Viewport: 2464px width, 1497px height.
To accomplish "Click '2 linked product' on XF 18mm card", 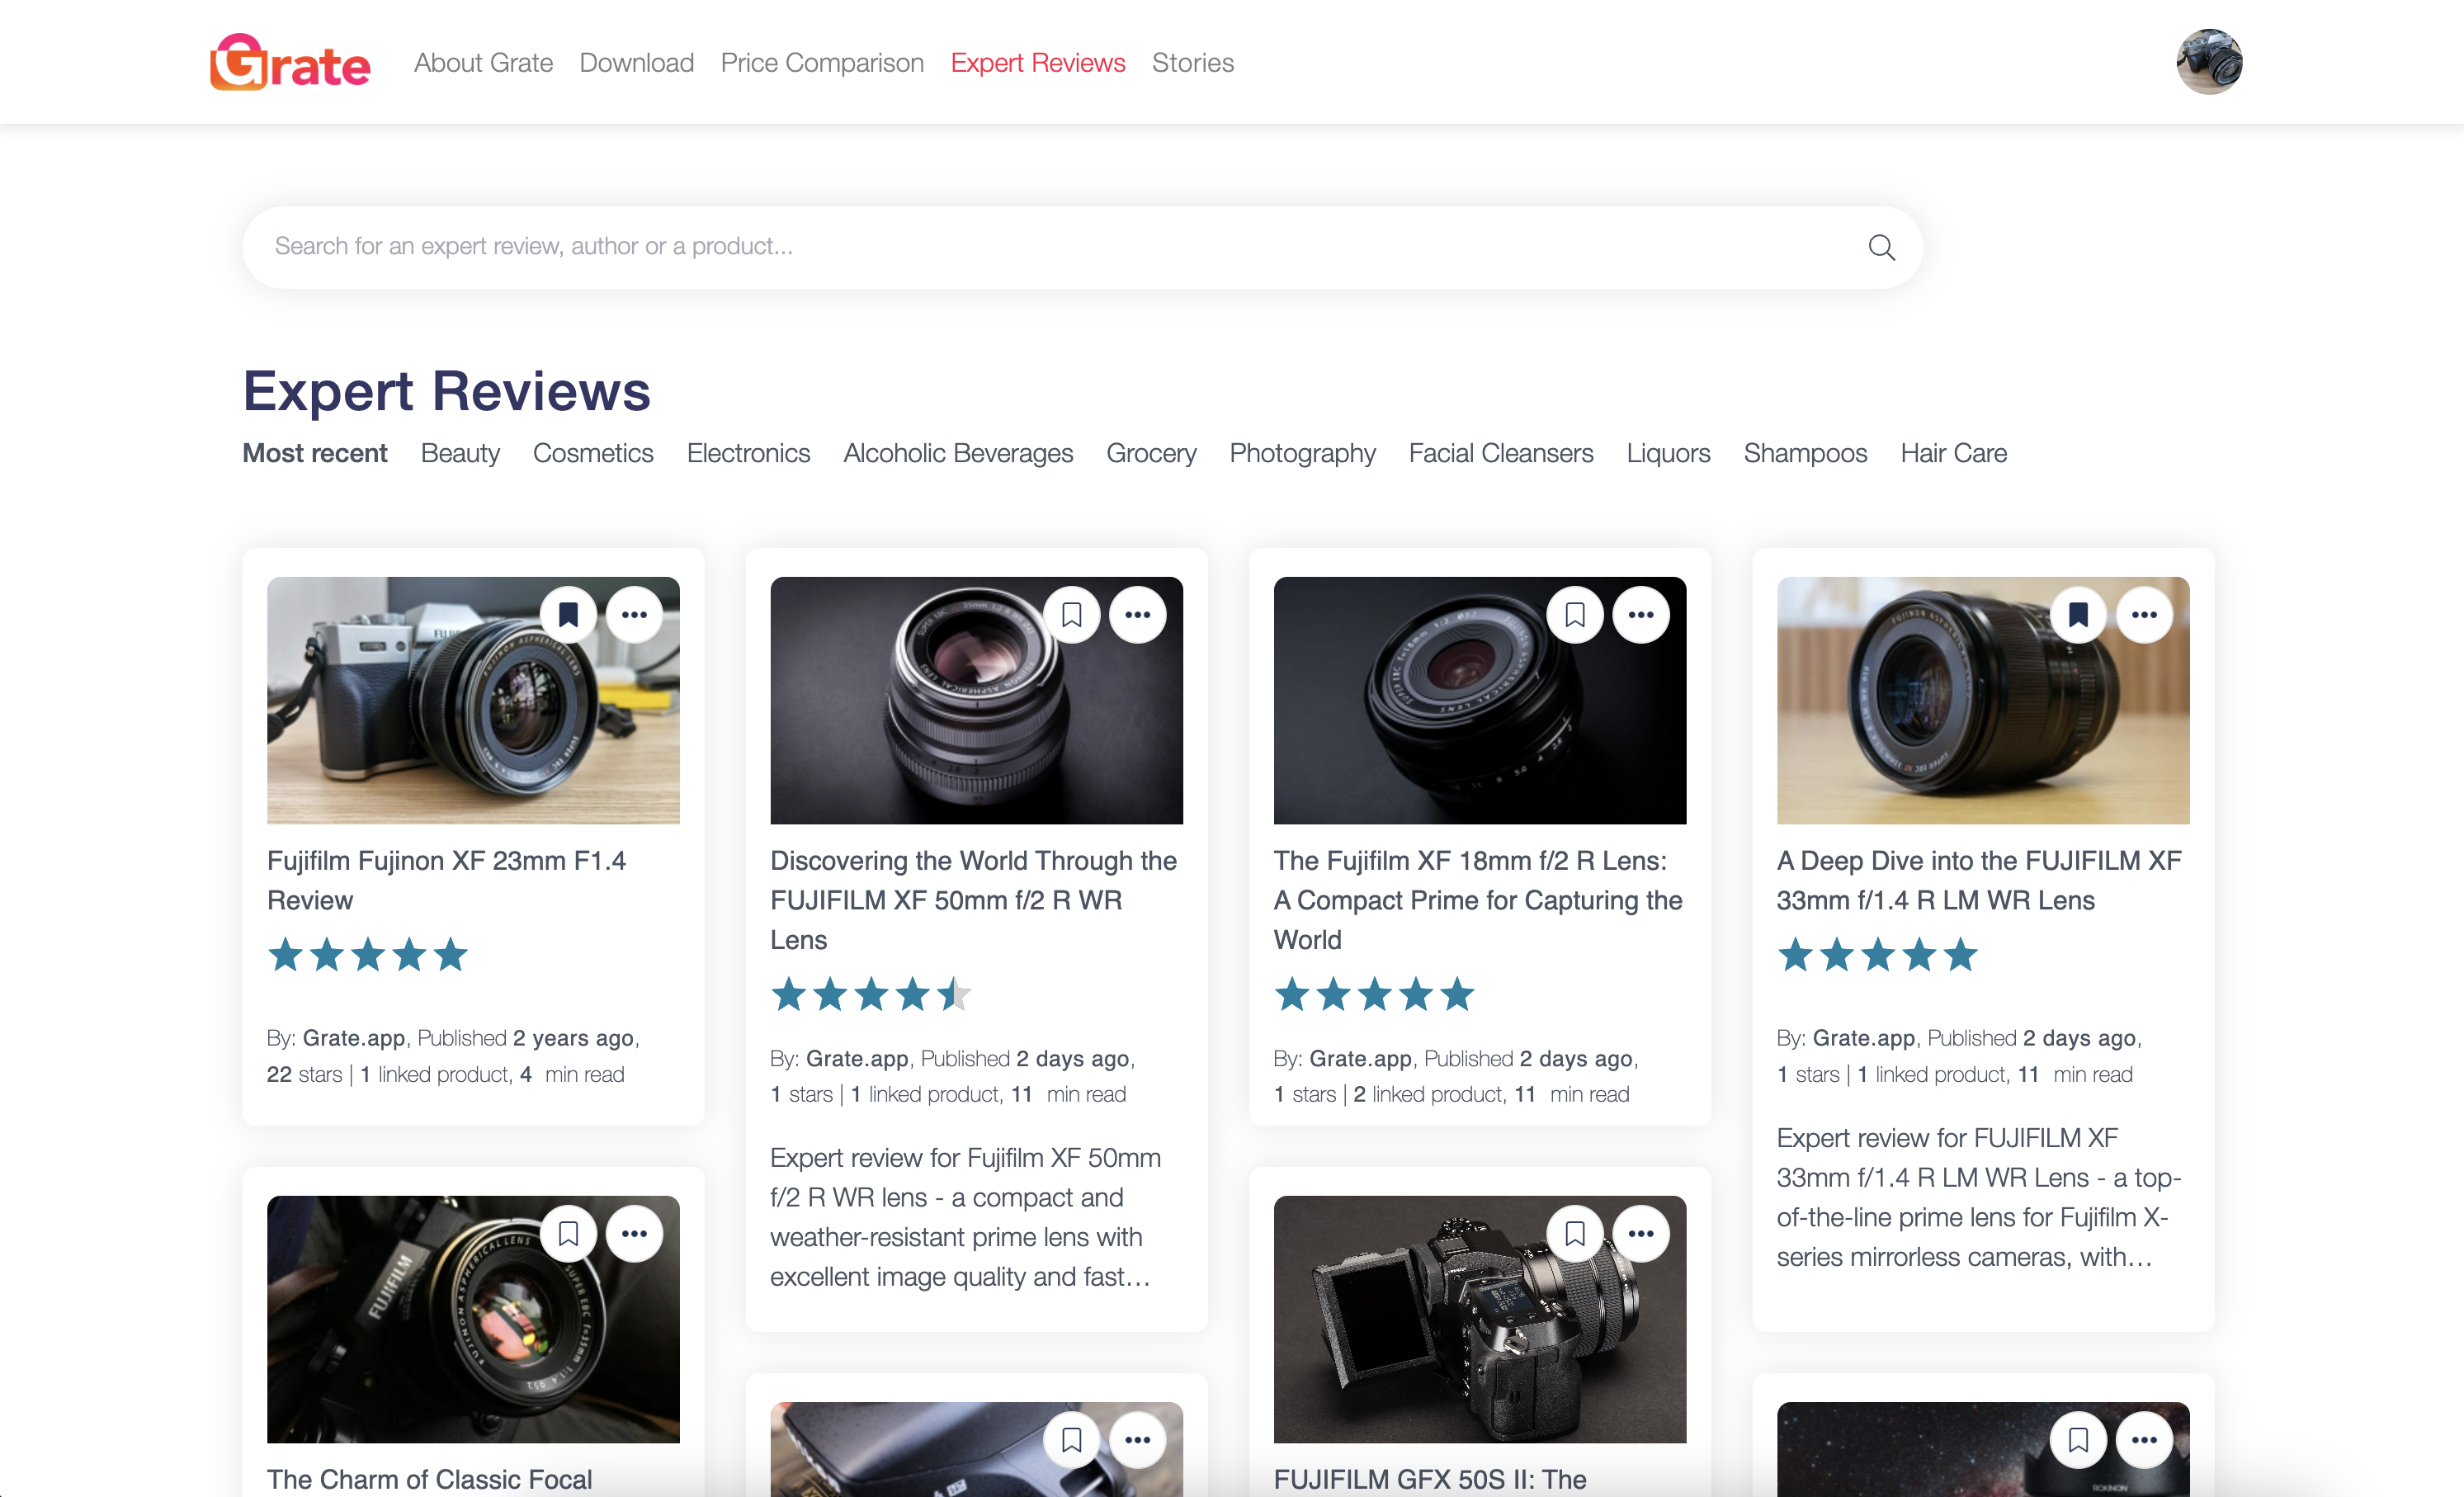I will point(1429,1094).
